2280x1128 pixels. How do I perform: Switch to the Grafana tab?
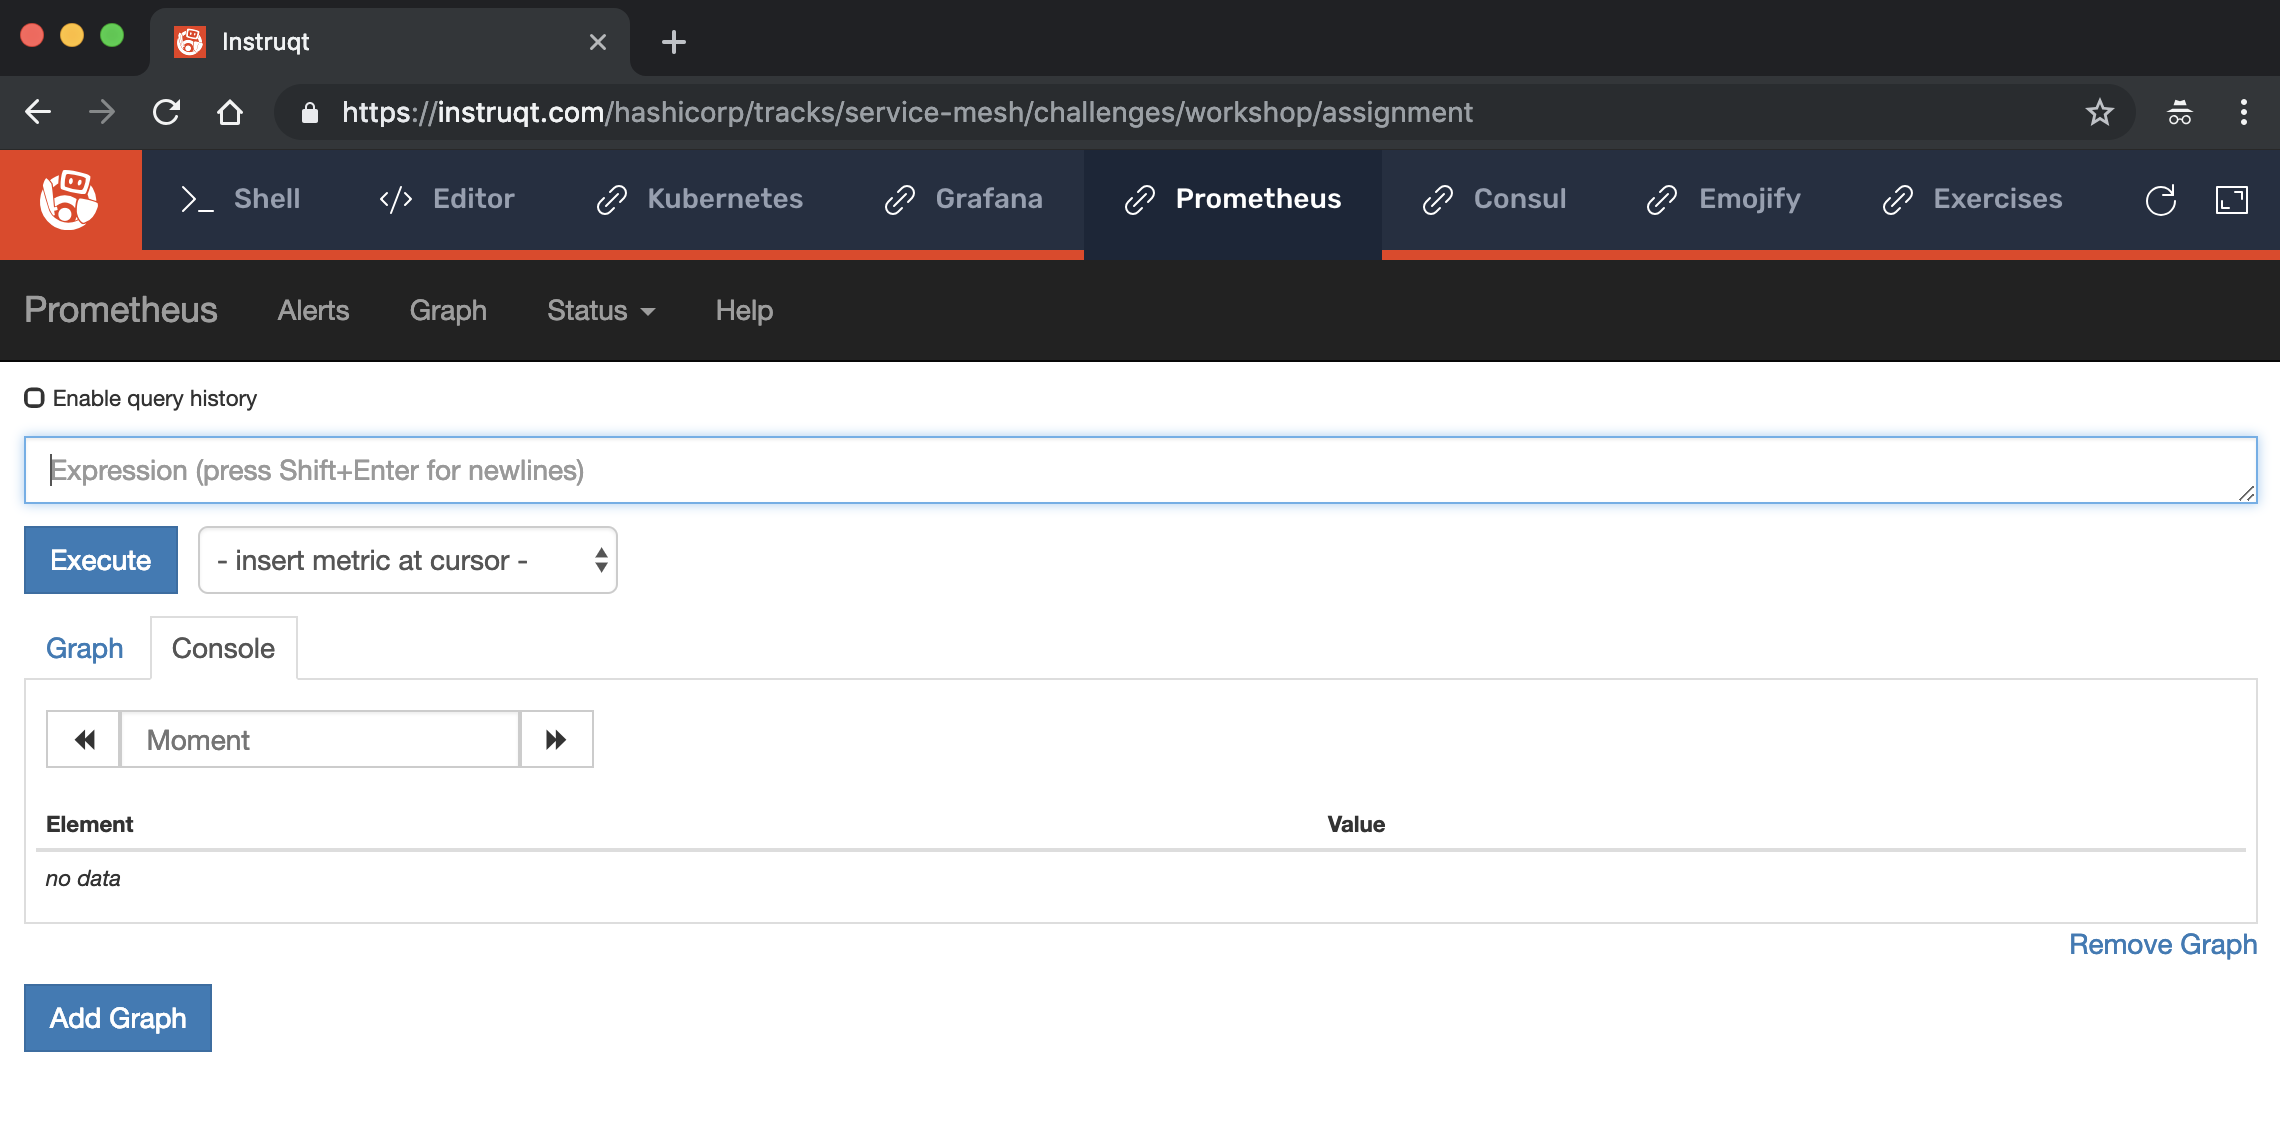click(x=964, y=199)
